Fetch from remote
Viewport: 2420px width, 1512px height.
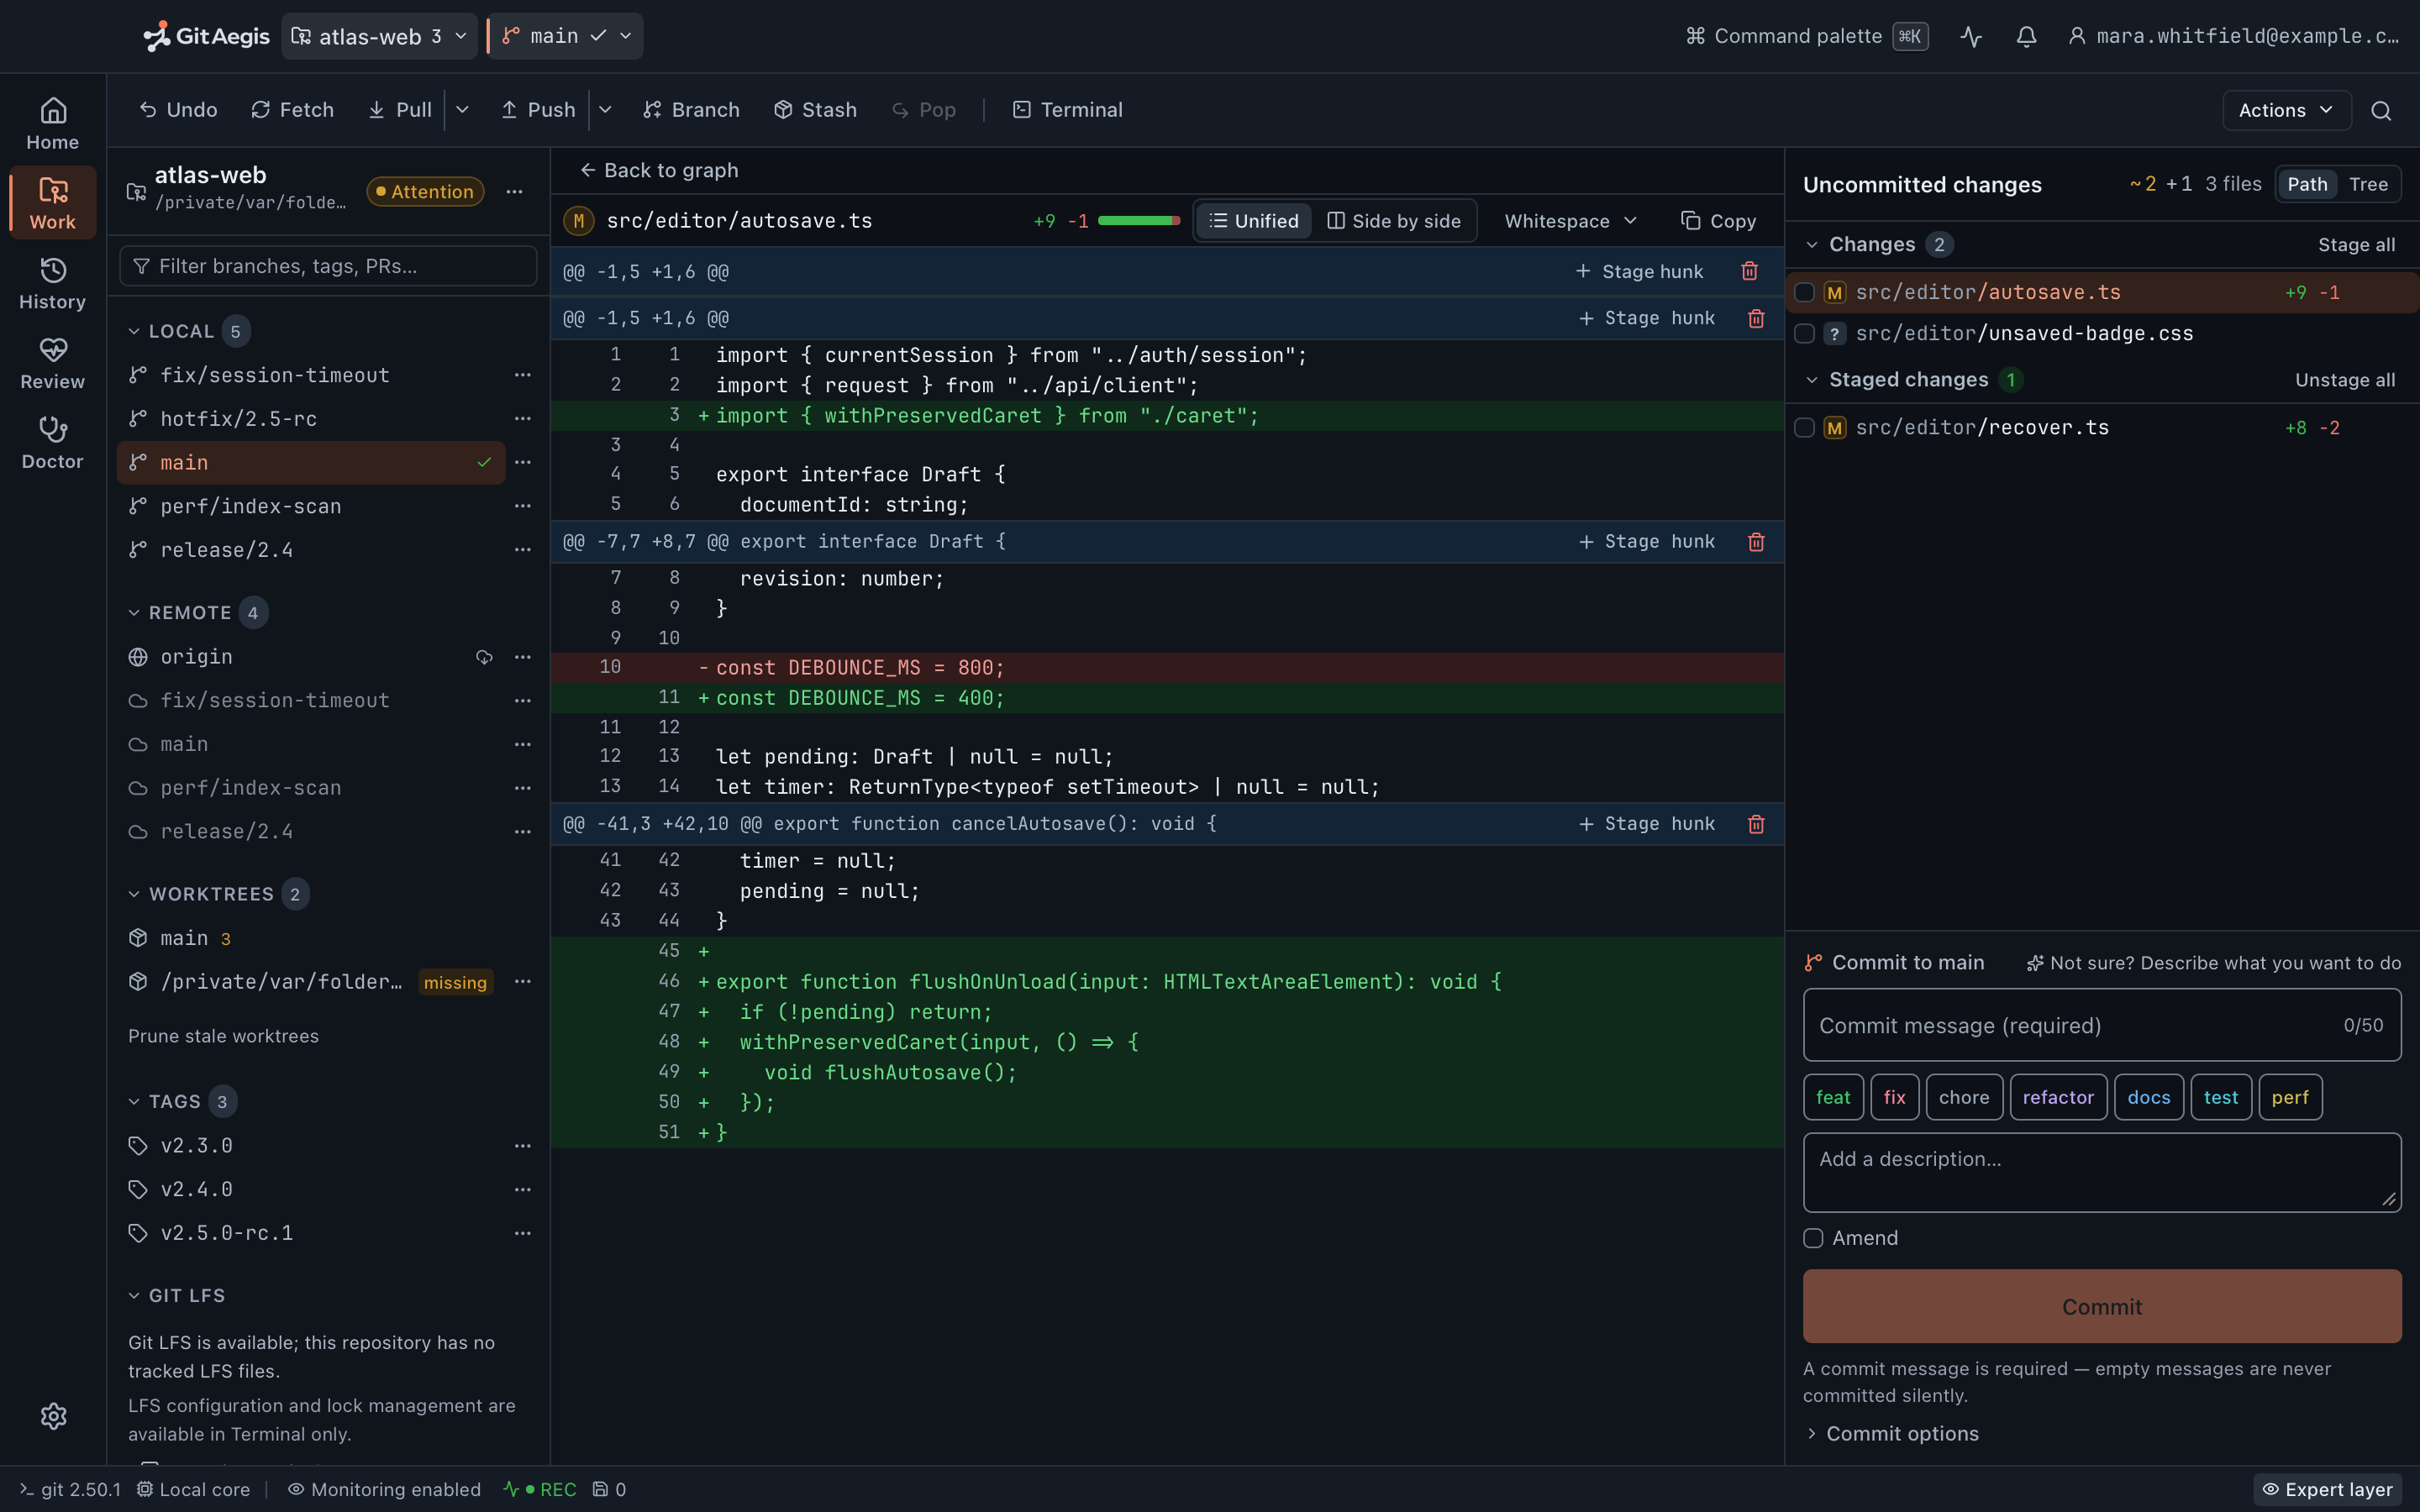pos(292,110)
